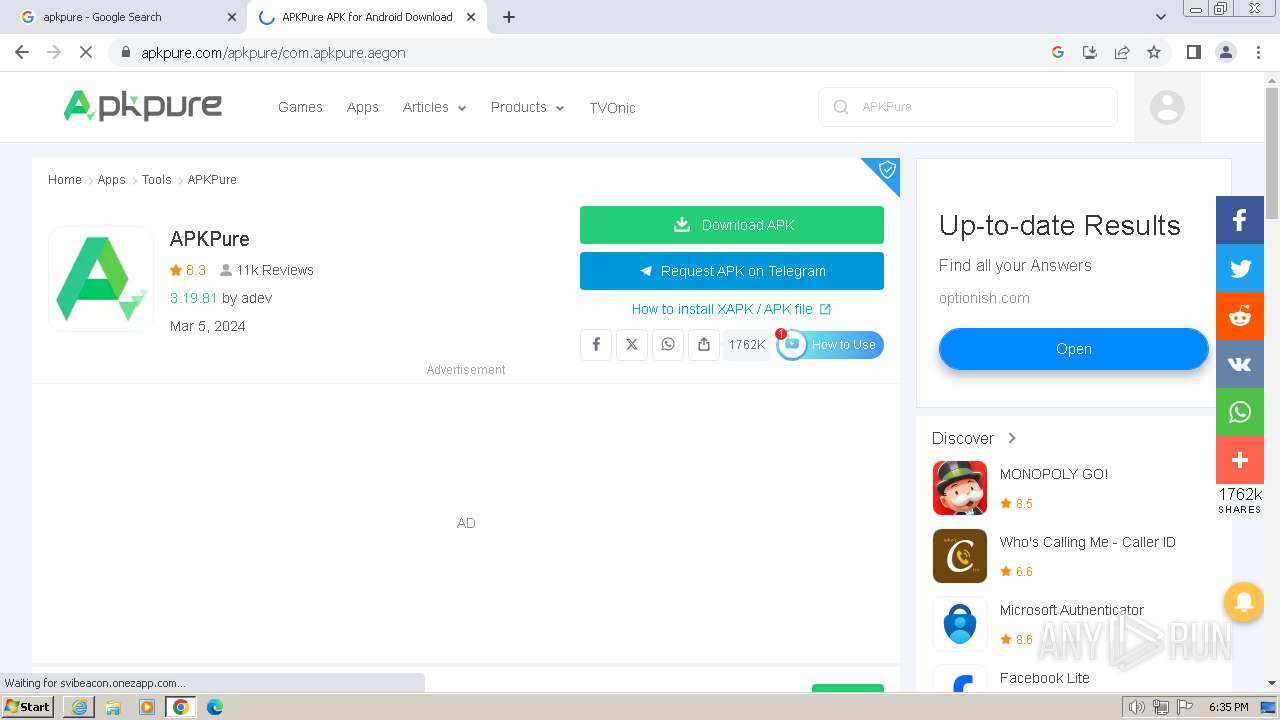Expand the Articles dropdown menu

point(434,107)
